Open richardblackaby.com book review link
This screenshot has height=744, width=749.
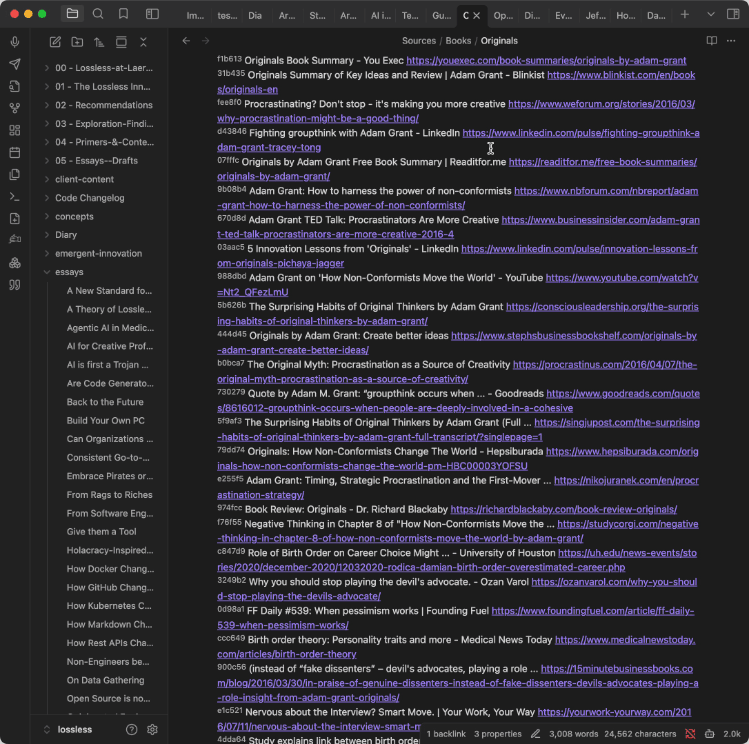[x=563, y=510]
